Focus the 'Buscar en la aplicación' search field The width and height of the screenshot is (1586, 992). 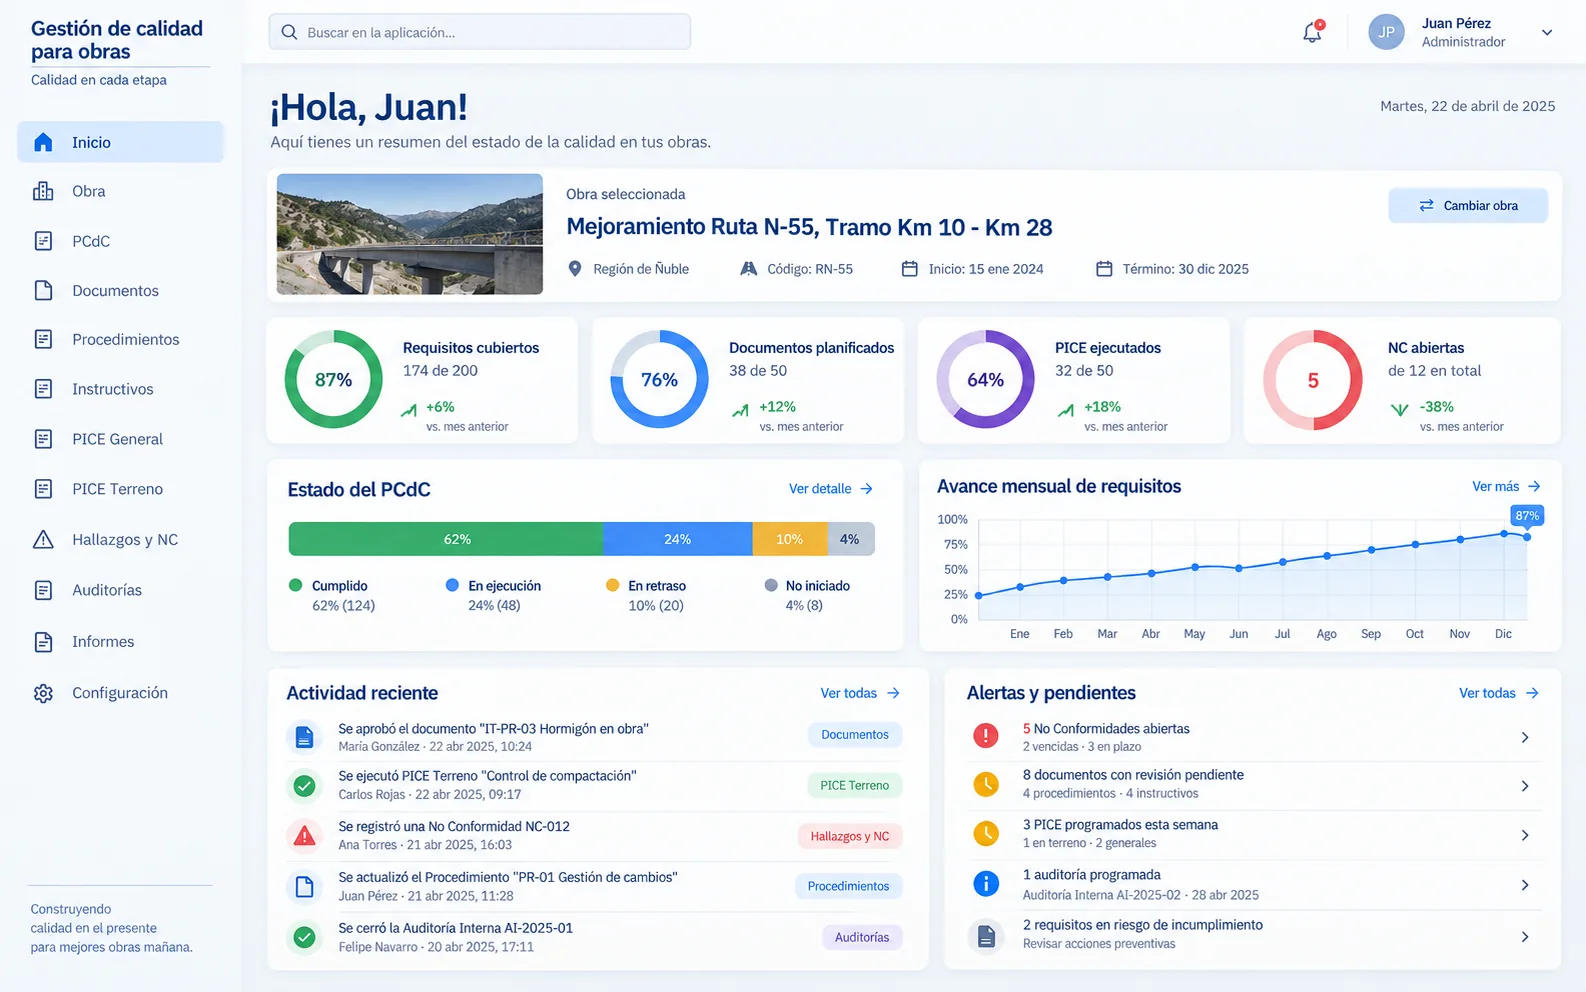[480, 32]
